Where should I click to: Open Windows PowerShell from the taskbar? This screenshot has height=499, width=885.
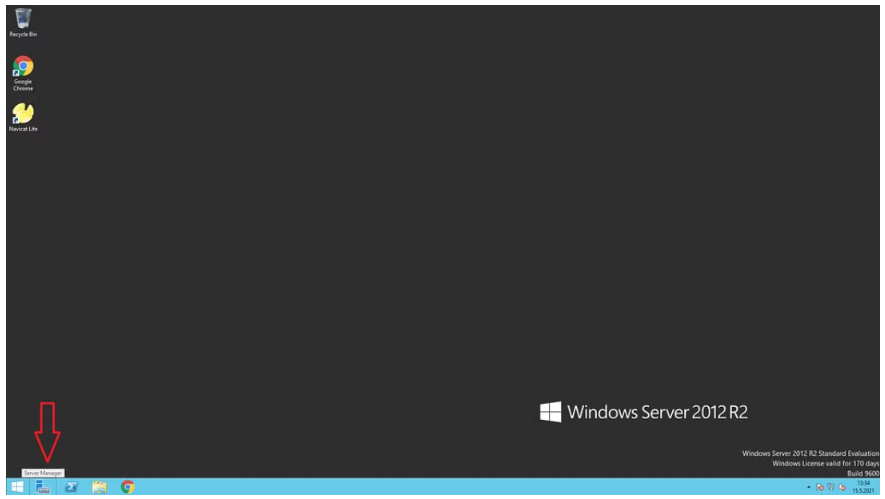pyautogui.click(x=71, y=487)
